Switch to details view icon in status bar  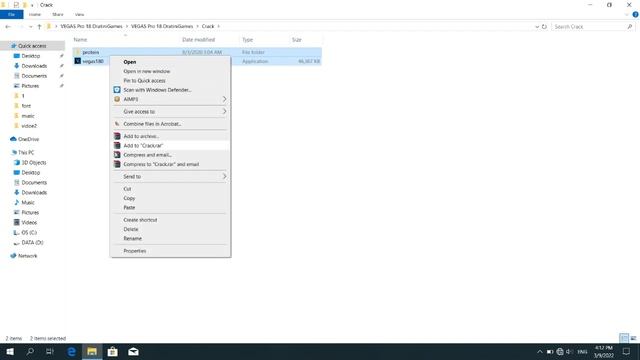tap(624, 338)
